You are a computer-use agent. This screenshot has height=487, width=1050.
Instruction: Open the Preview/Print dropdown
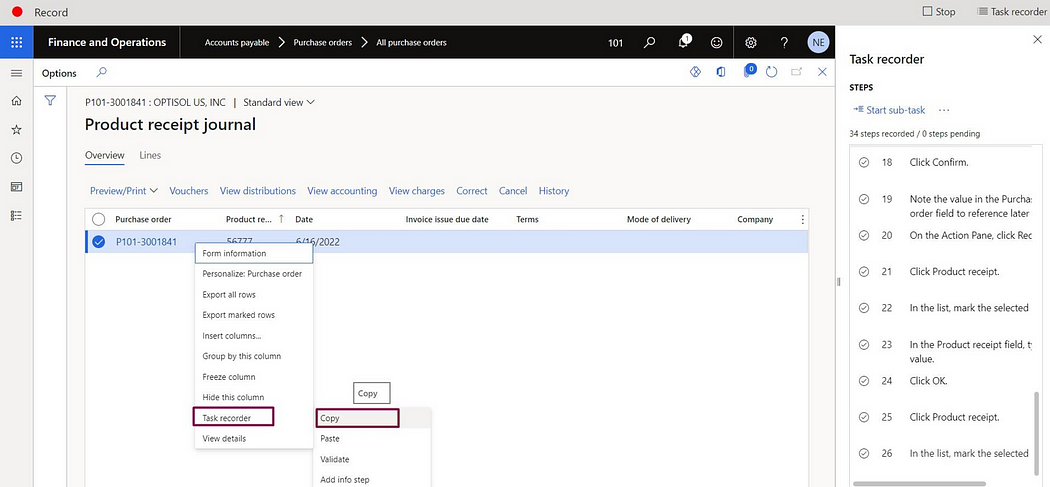pos(124,191)
